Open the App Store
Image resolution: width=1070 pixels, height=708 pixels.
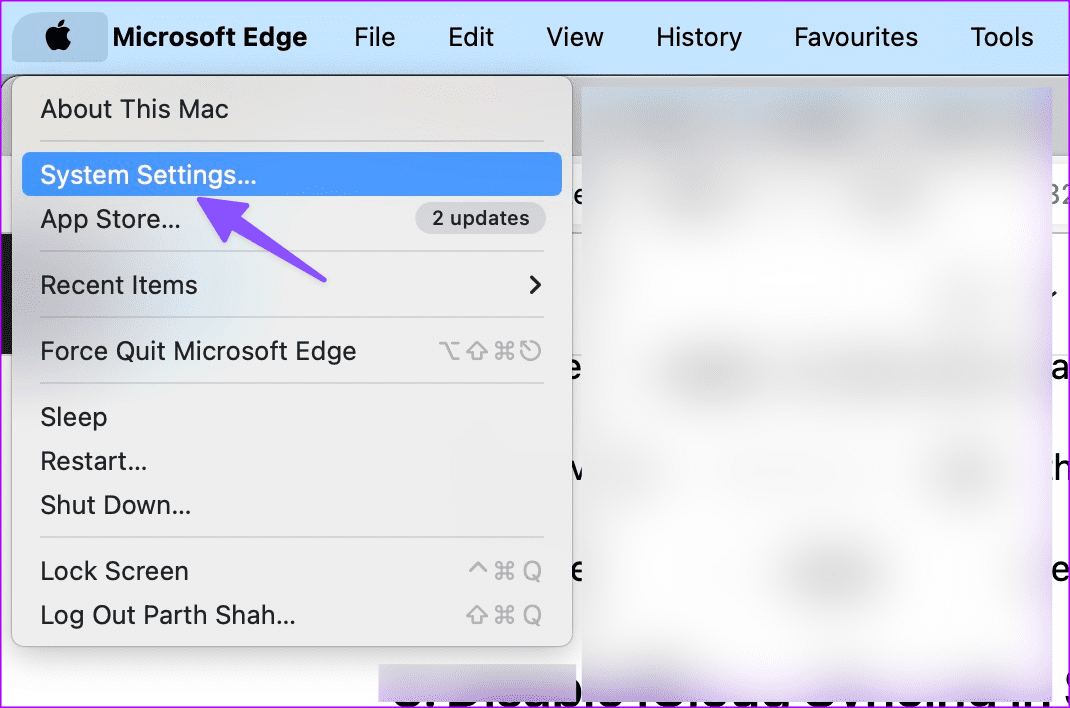pos(110,219)
